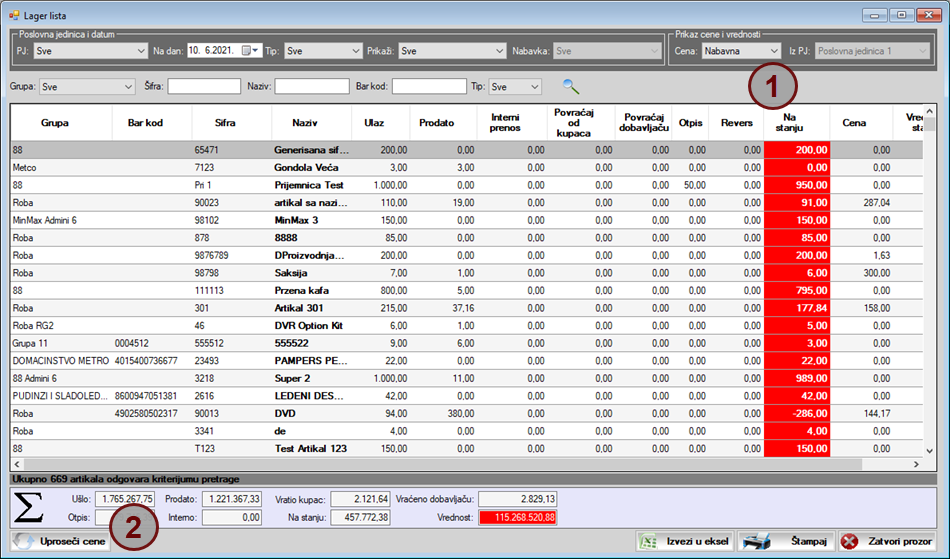
Task: Click the red -286,00 stock cell
Action: pos(797,413)
